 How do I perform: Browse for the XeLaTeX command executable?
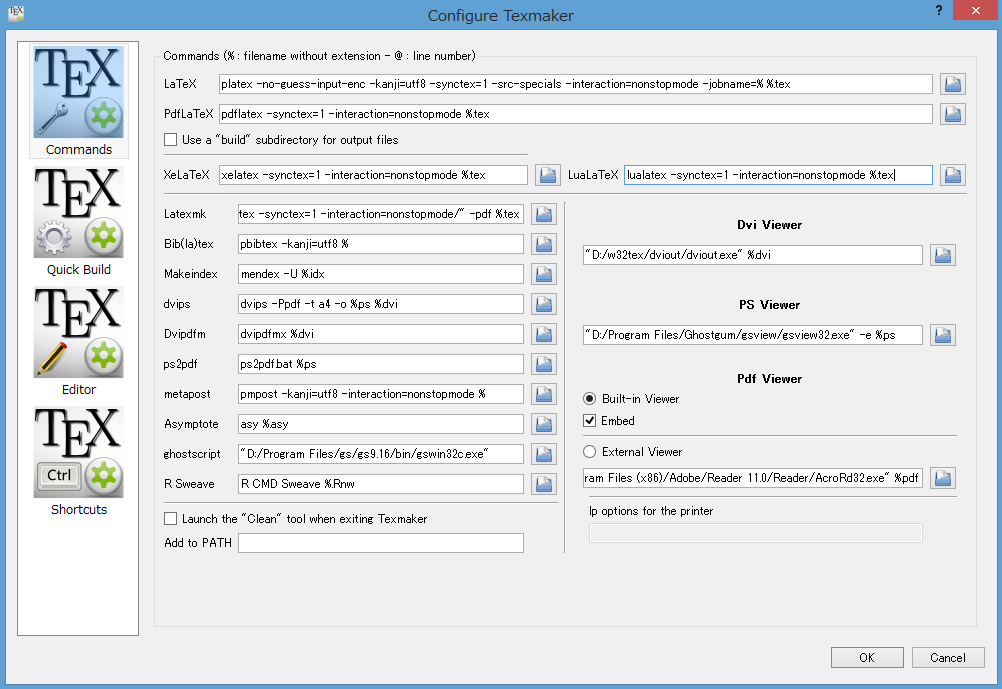pos(548,175)
